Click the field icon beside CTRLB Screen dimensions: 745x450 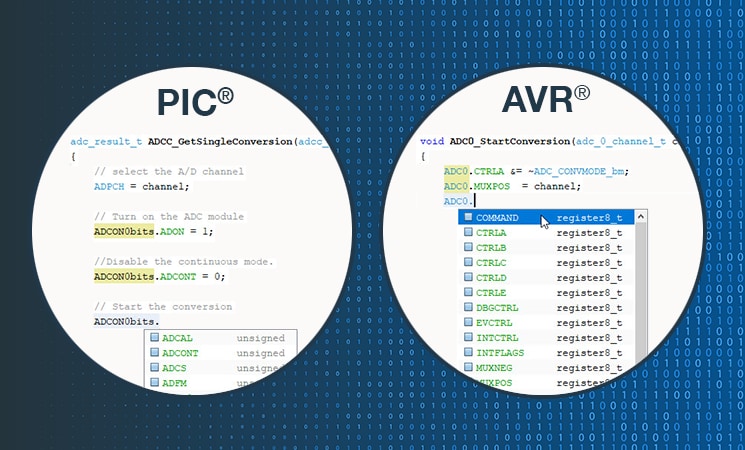(467, 248)
